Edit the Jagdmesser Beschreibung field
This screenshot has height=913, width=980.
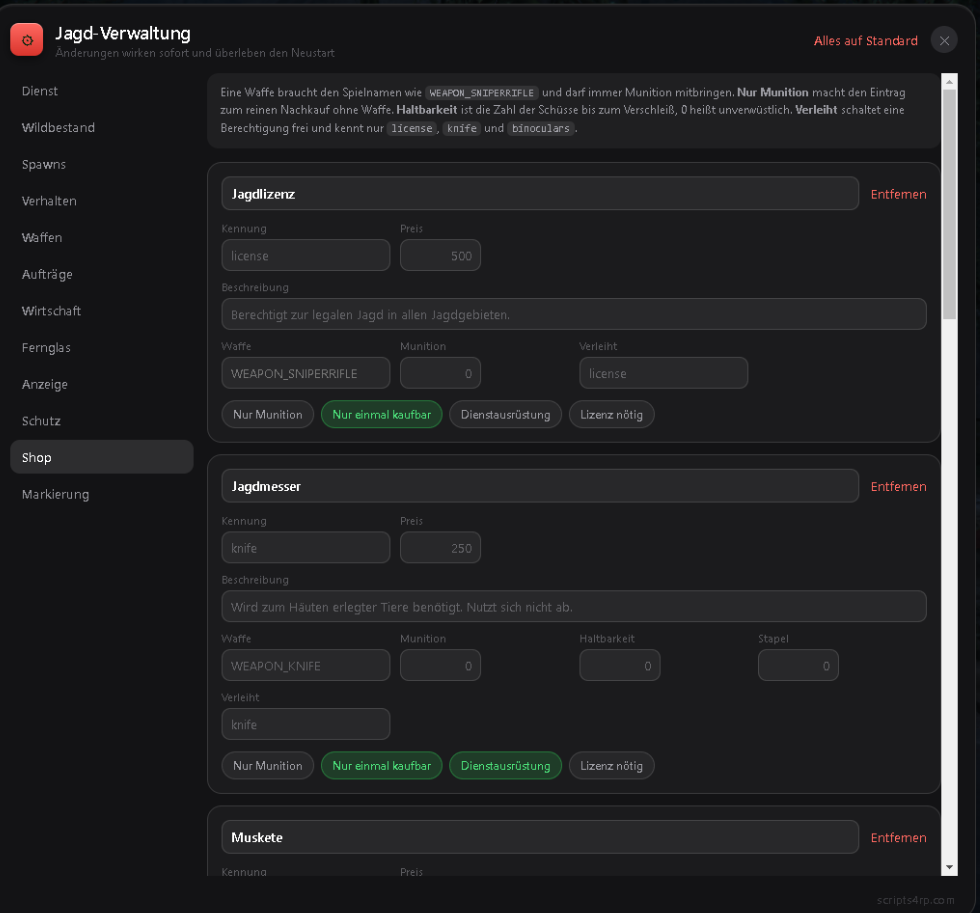click(x=574, y=607)
